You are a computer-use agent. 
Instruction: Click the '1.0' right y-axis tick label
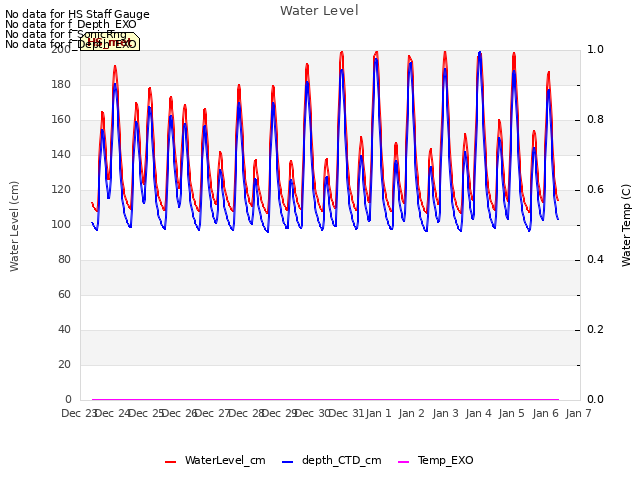click(x=595, y=49)
